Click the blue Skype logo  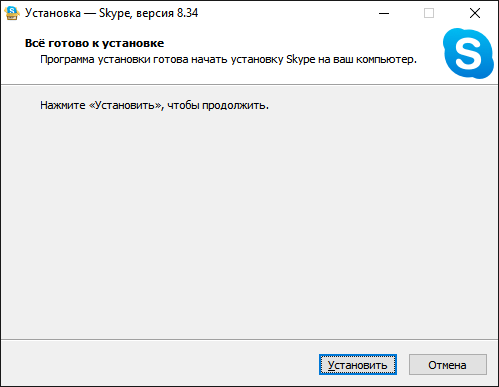click(x=468, y=53)
